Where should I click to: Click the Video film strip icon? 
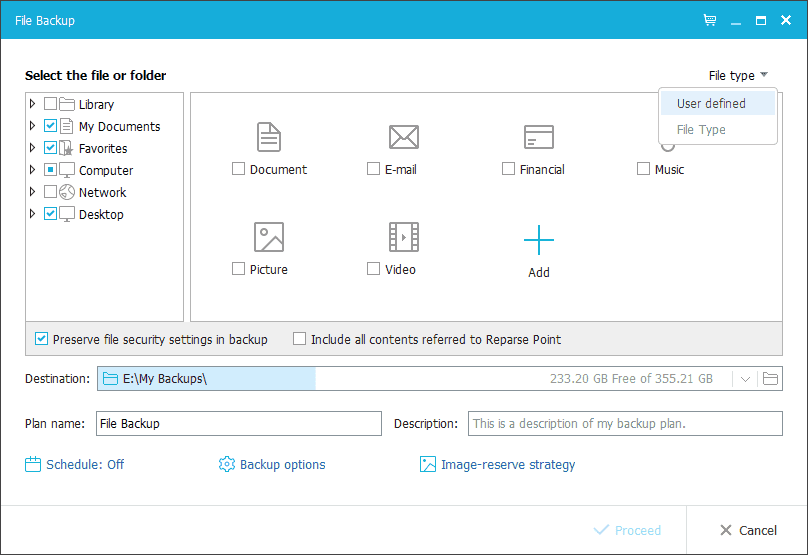(403, 237)
